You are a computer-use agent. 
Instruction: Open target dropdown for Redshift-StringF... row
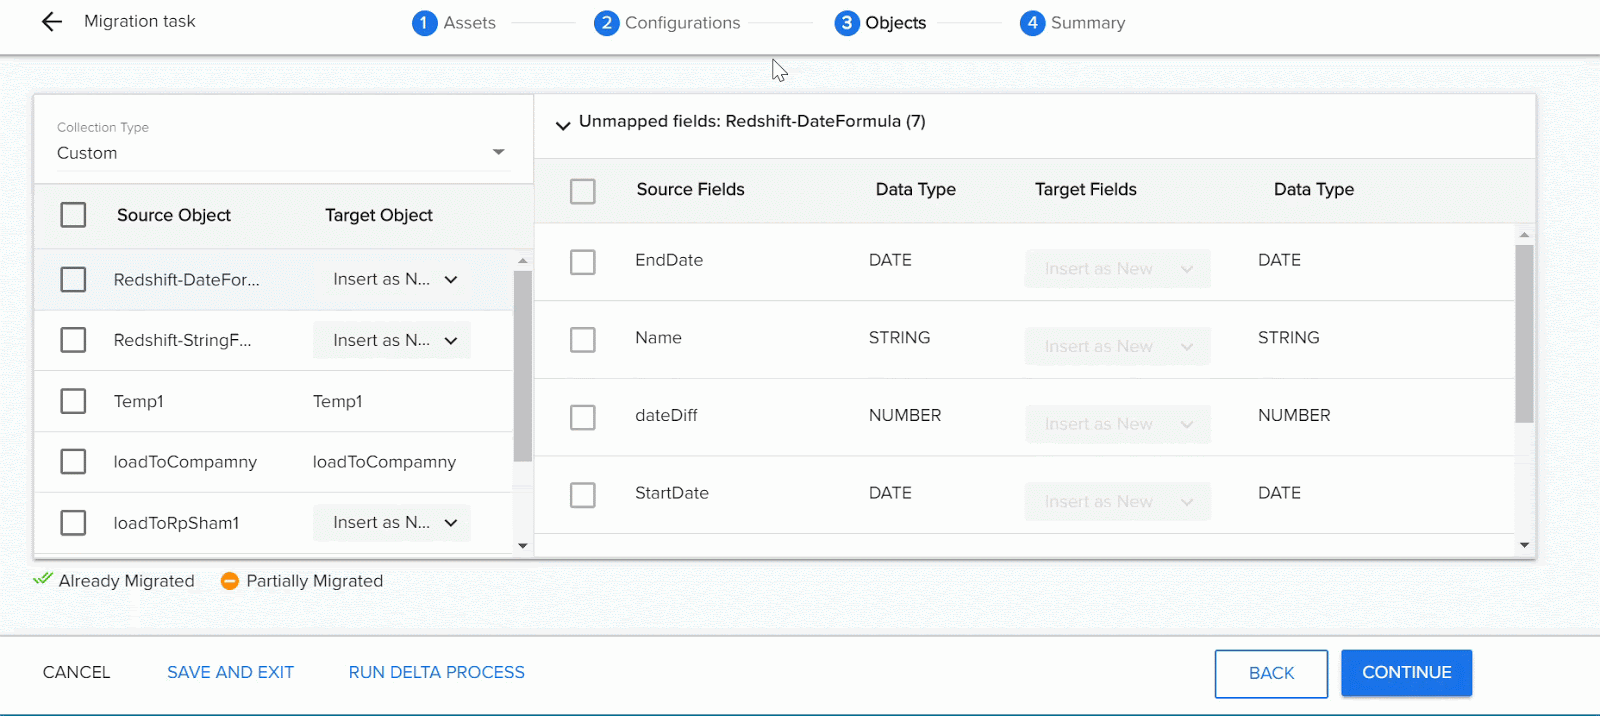coord(392,340)
